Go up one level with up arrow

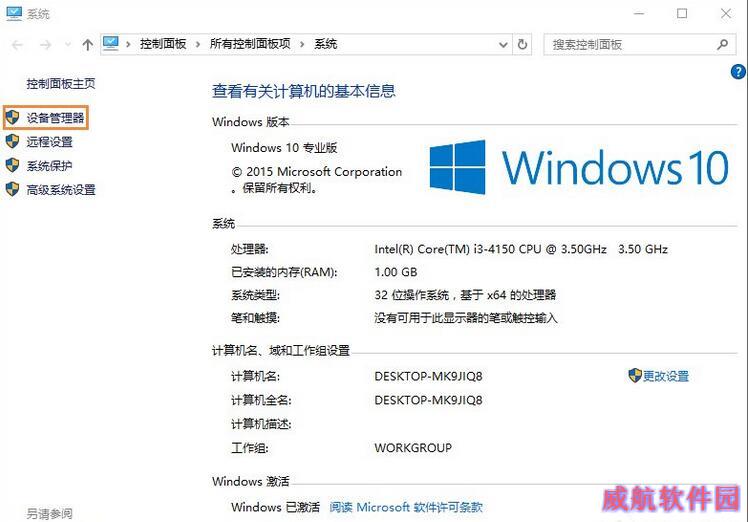click(x=87, y=45)
